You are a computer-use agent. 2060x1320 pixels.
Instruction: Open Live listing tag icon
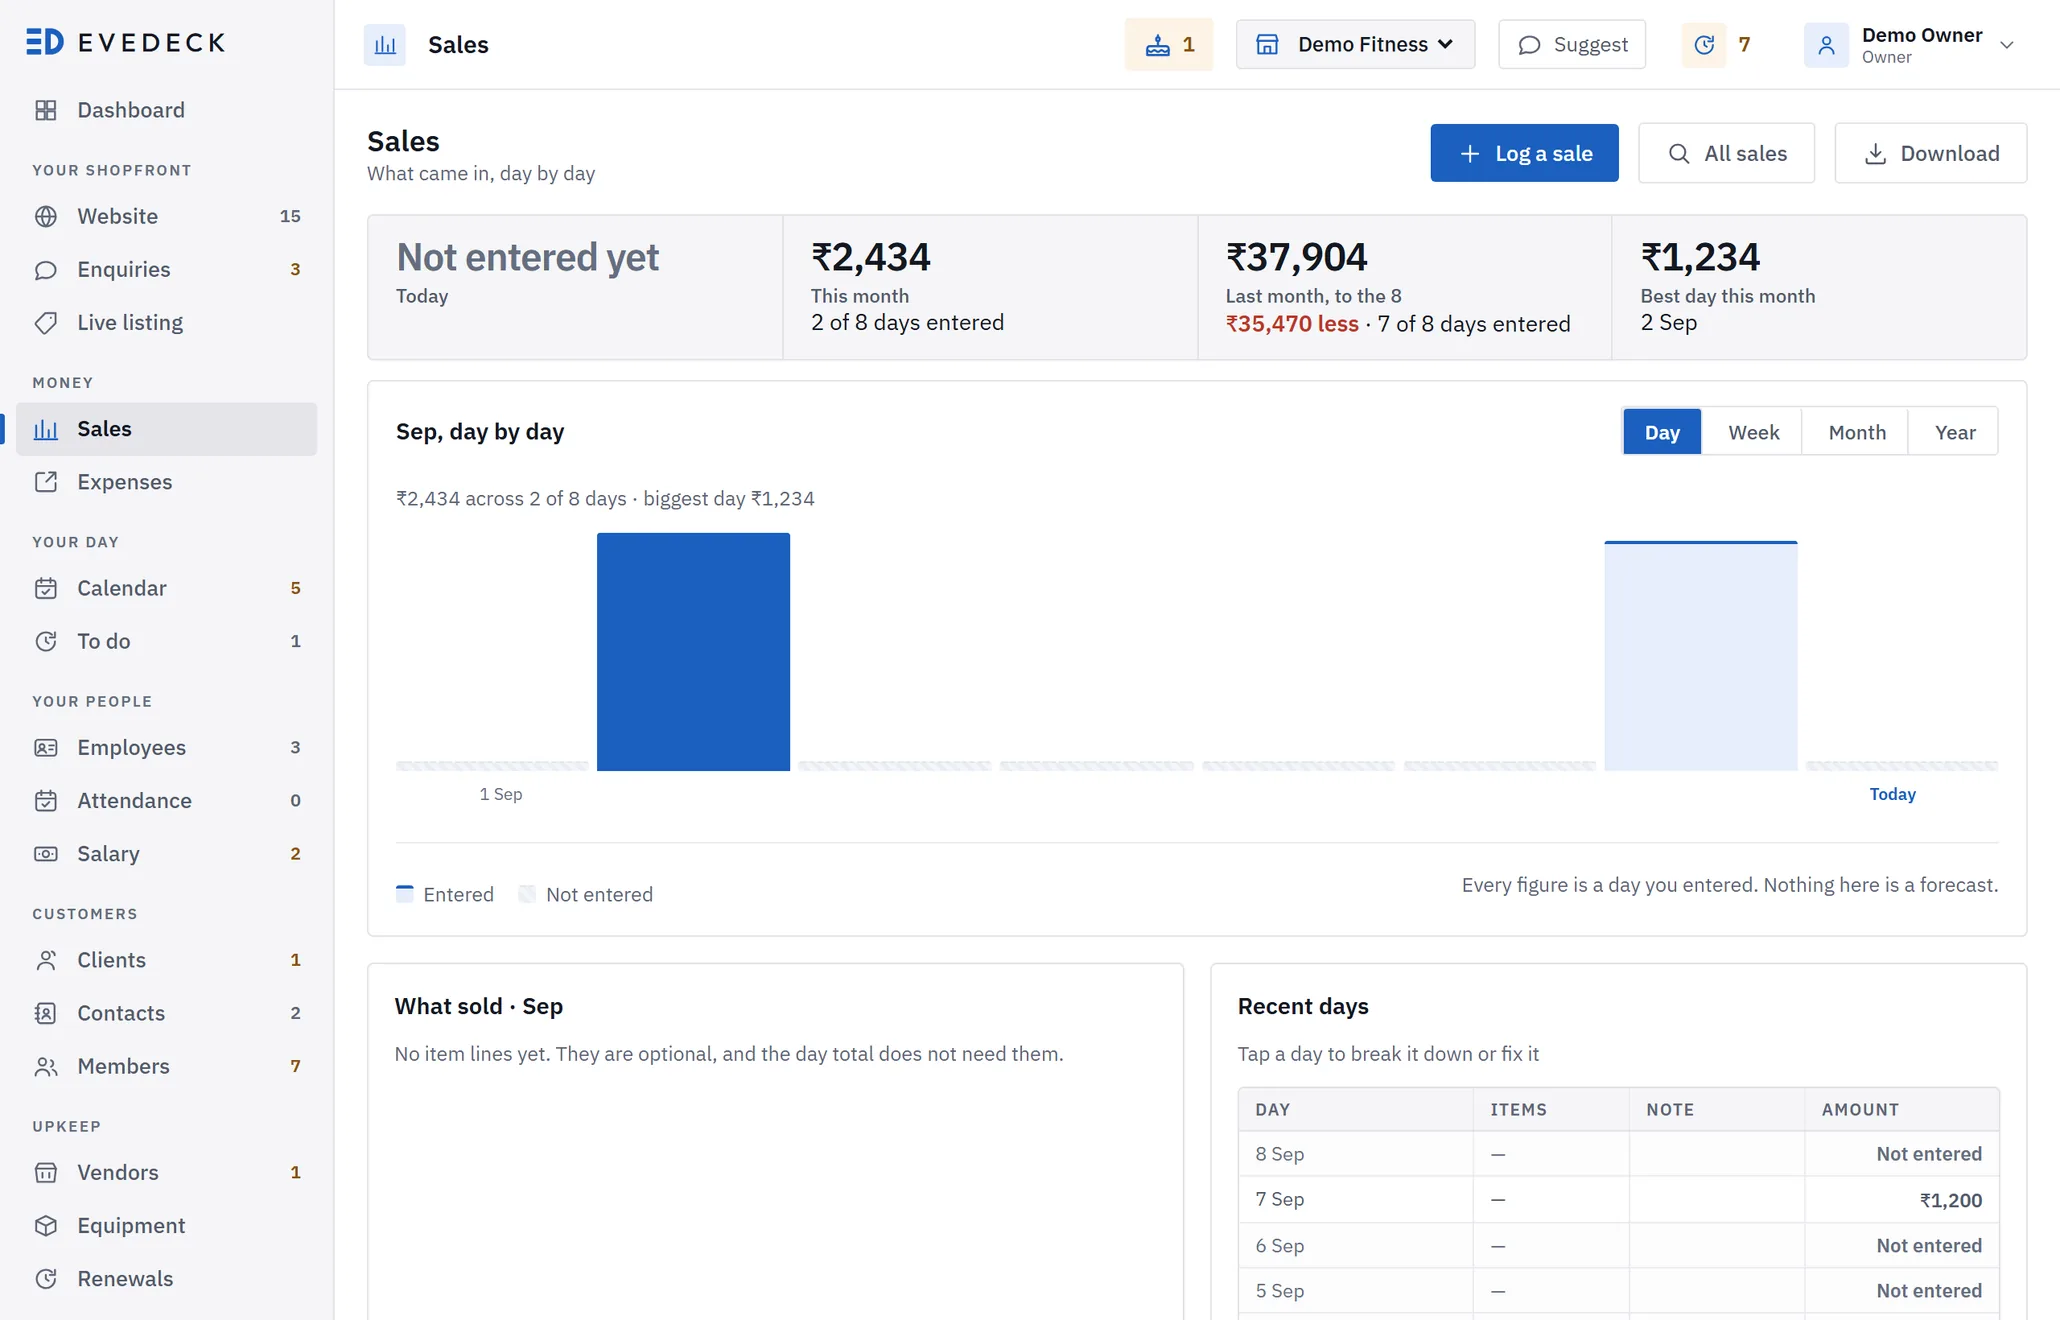[x=46, y=322]
